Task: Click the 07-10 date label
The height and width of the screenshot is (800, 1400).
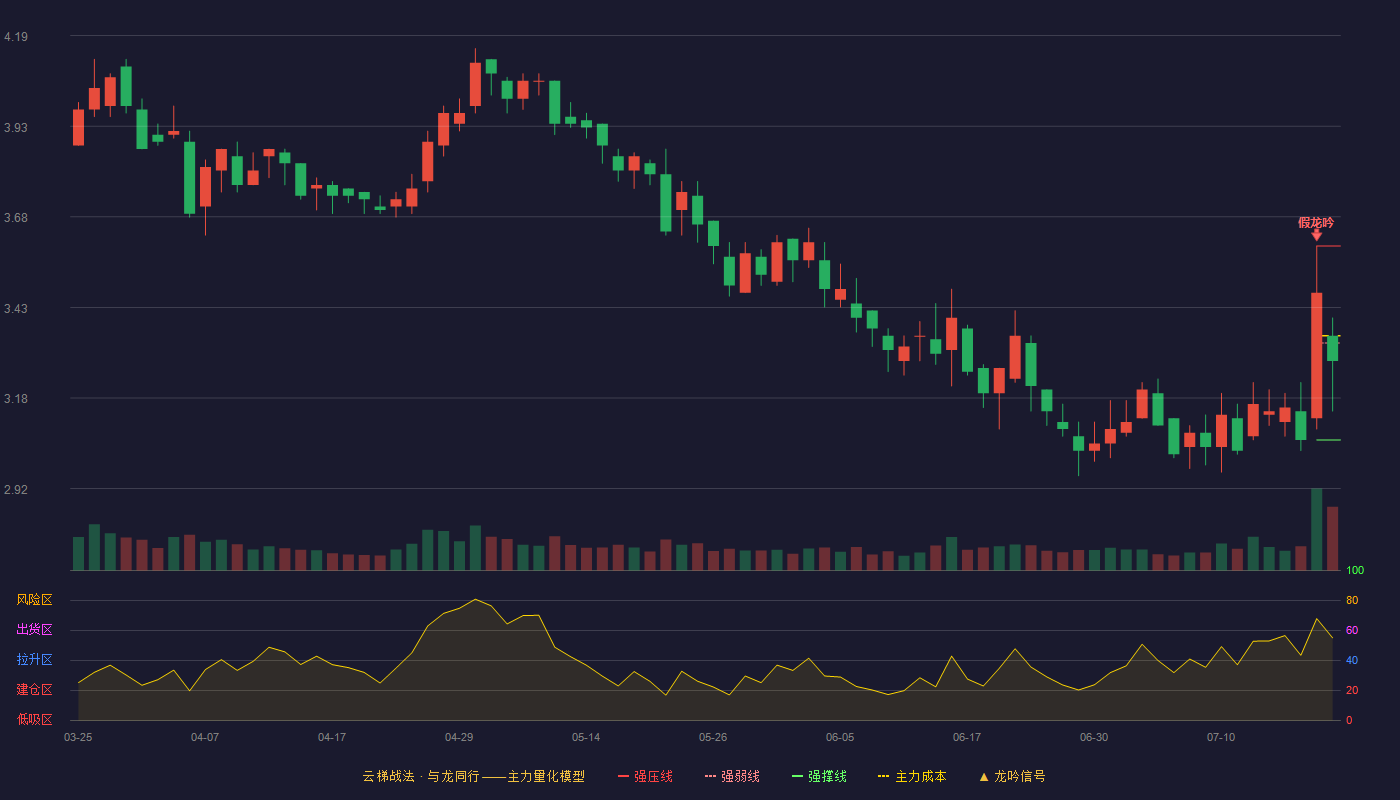Action: (1221, 737)
